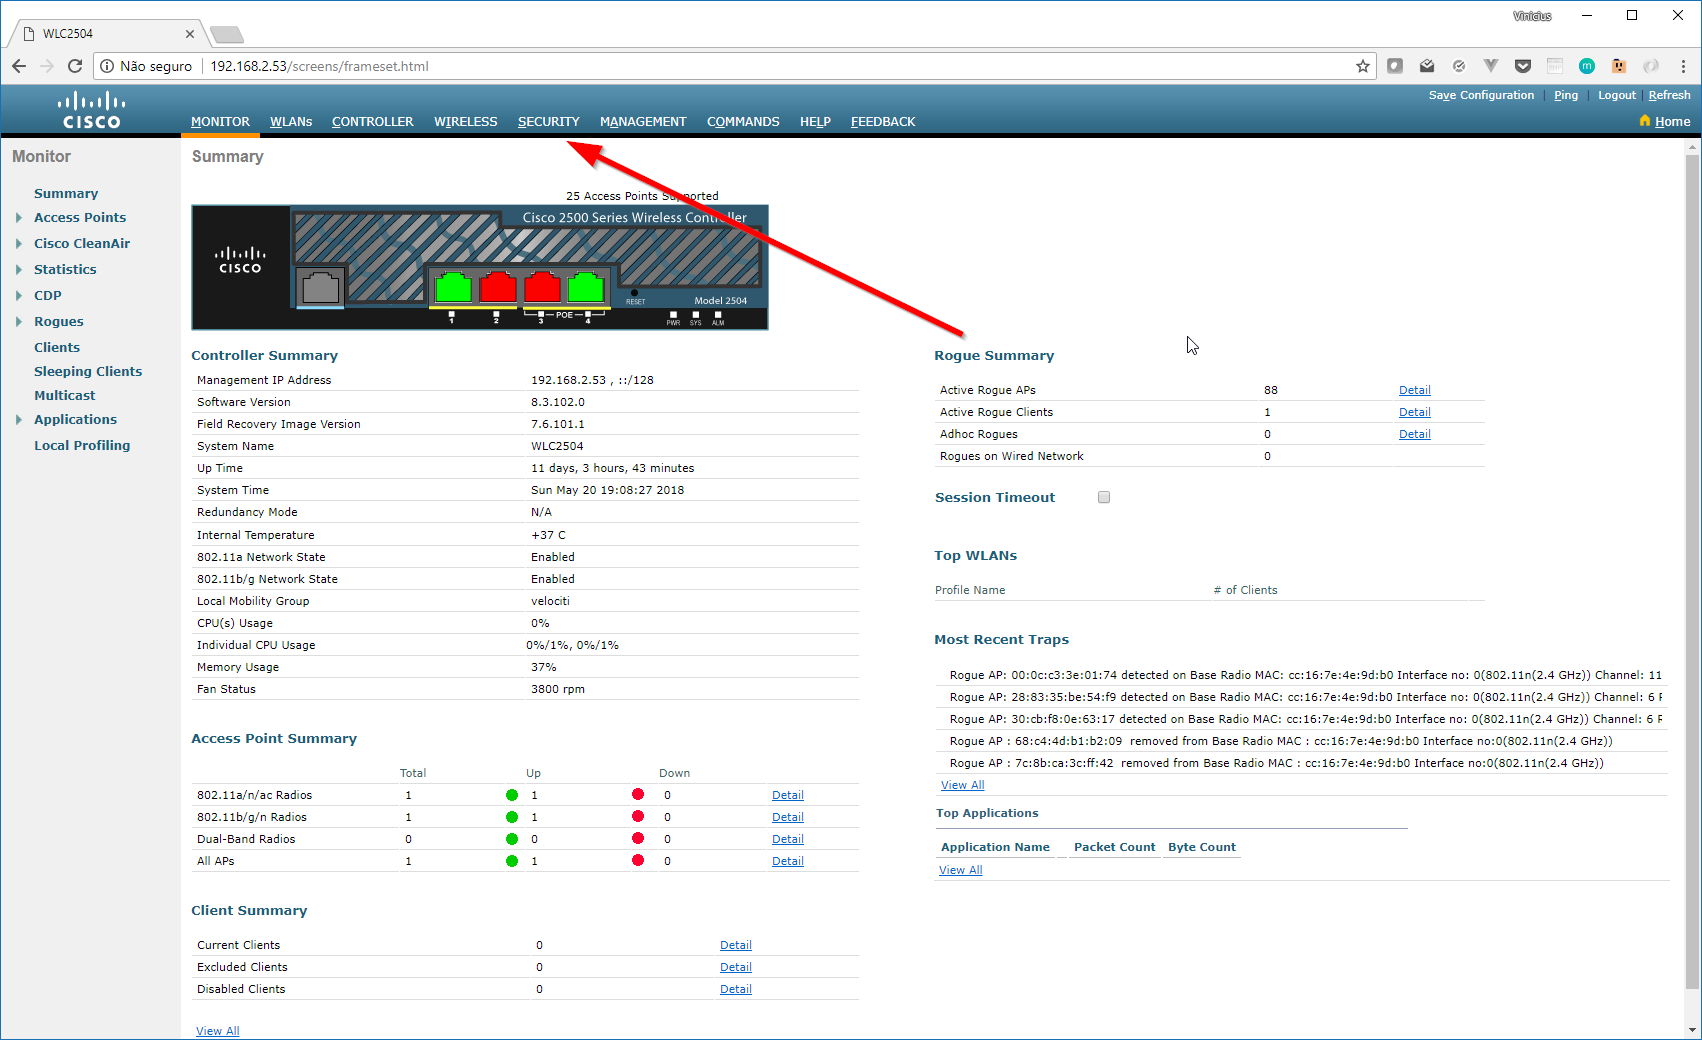
Task: Open Detail for Active Rogue Clients
Action: coord(1414,412)
